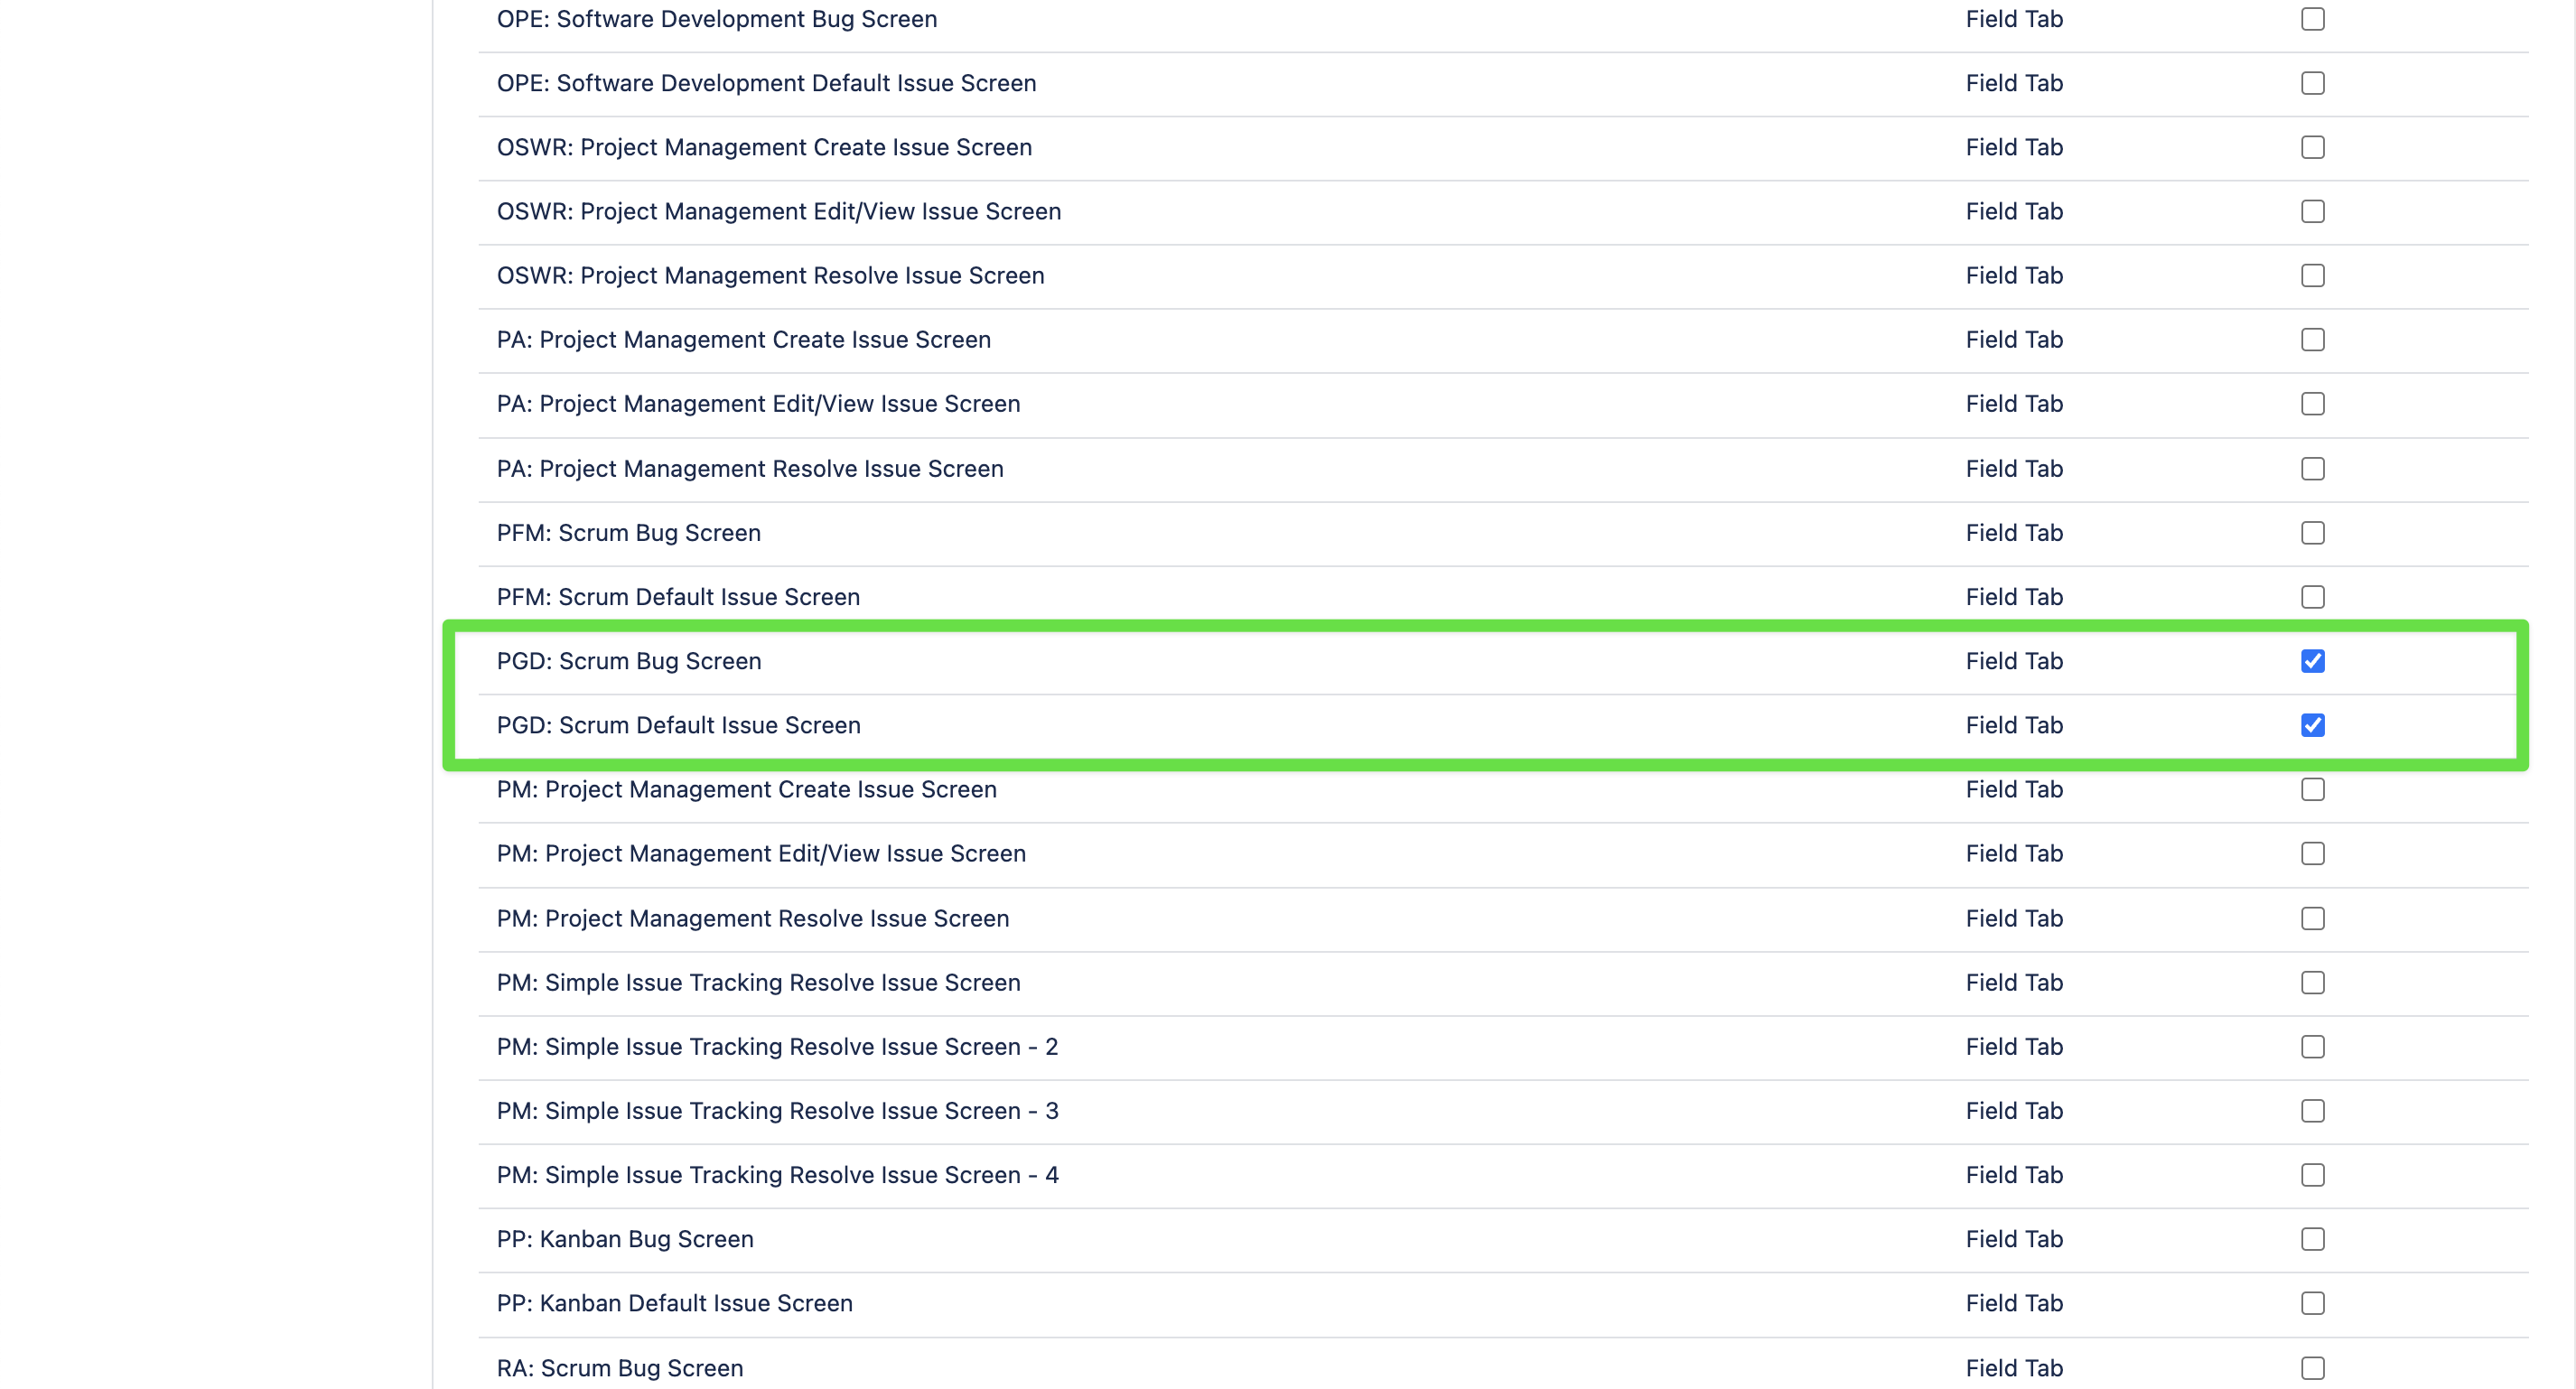Uncheck PGD: Scrum Bug Screen checkbox
2576x1389 pixels.
2312,661
